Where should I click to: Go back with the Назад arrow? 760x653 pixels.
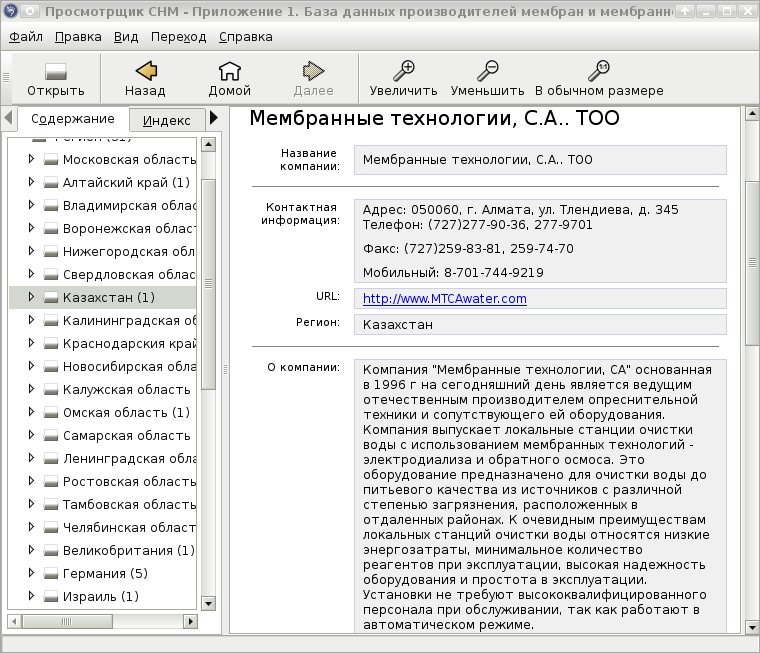(x=146, y=71)
